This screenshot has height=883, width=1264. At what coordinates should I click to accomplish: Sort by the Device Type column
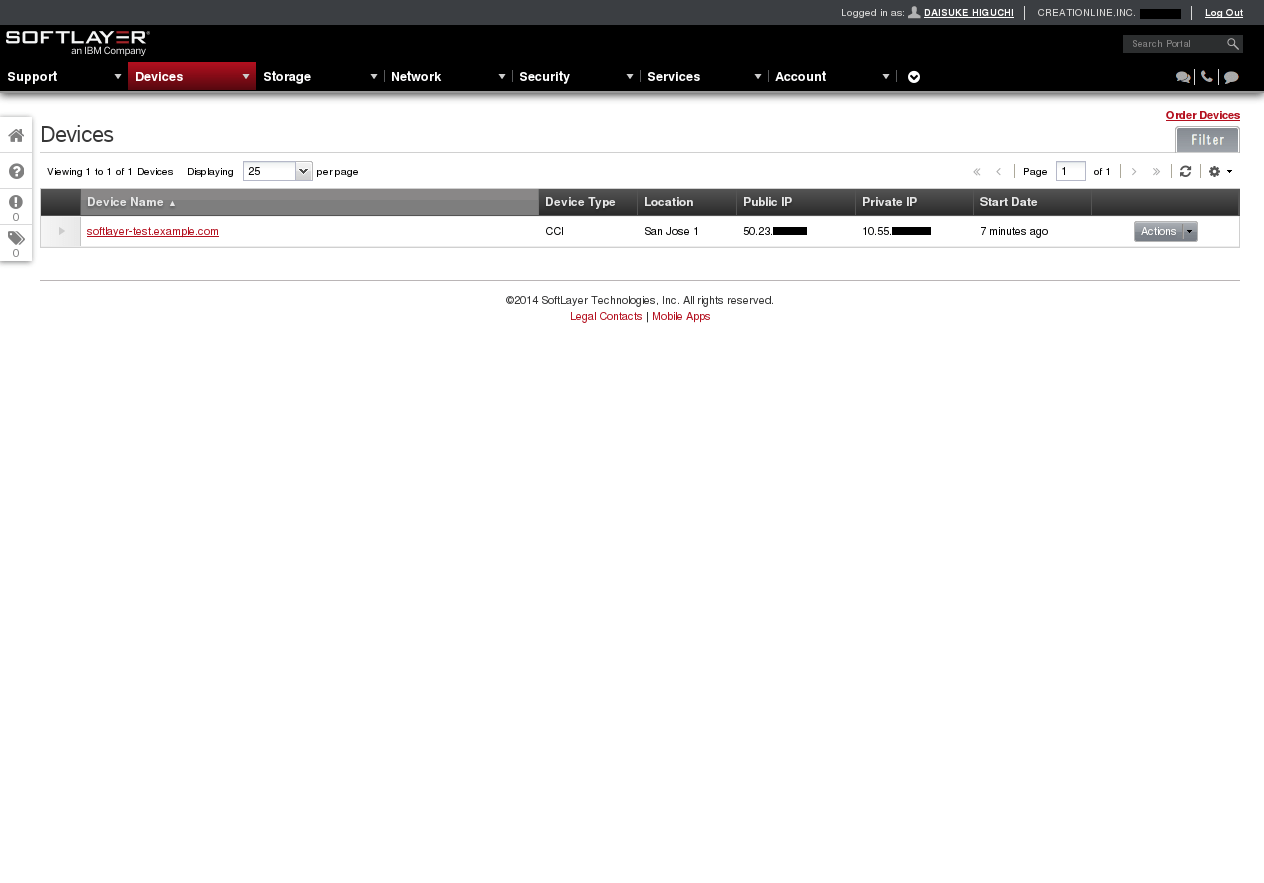[x=588, y=202]
